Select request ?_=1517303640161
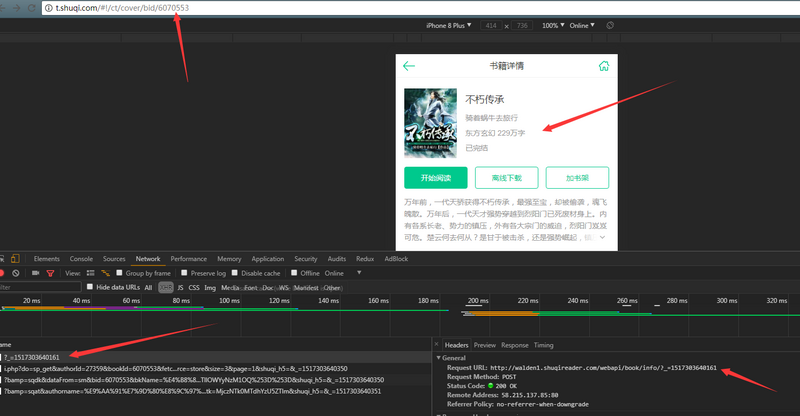This screenshot has height=416, width=800. (215, 357)
